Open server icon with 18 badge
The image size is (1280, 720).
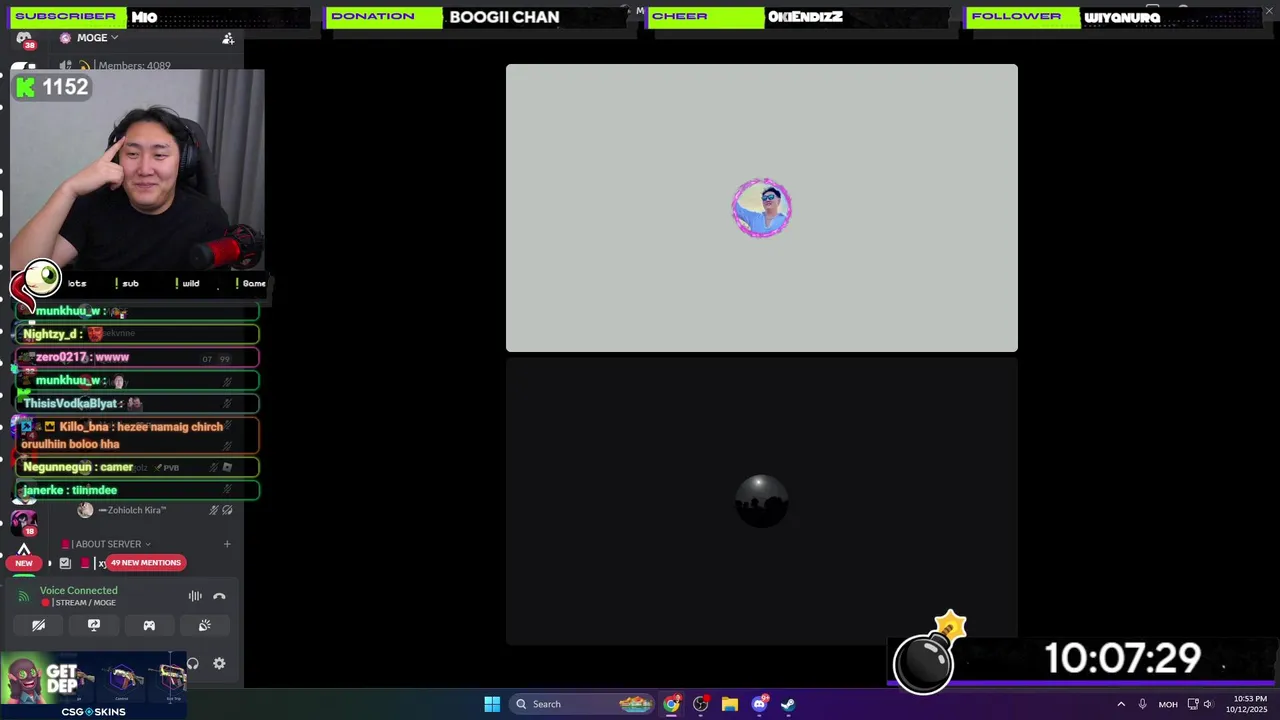coord(24,522)
